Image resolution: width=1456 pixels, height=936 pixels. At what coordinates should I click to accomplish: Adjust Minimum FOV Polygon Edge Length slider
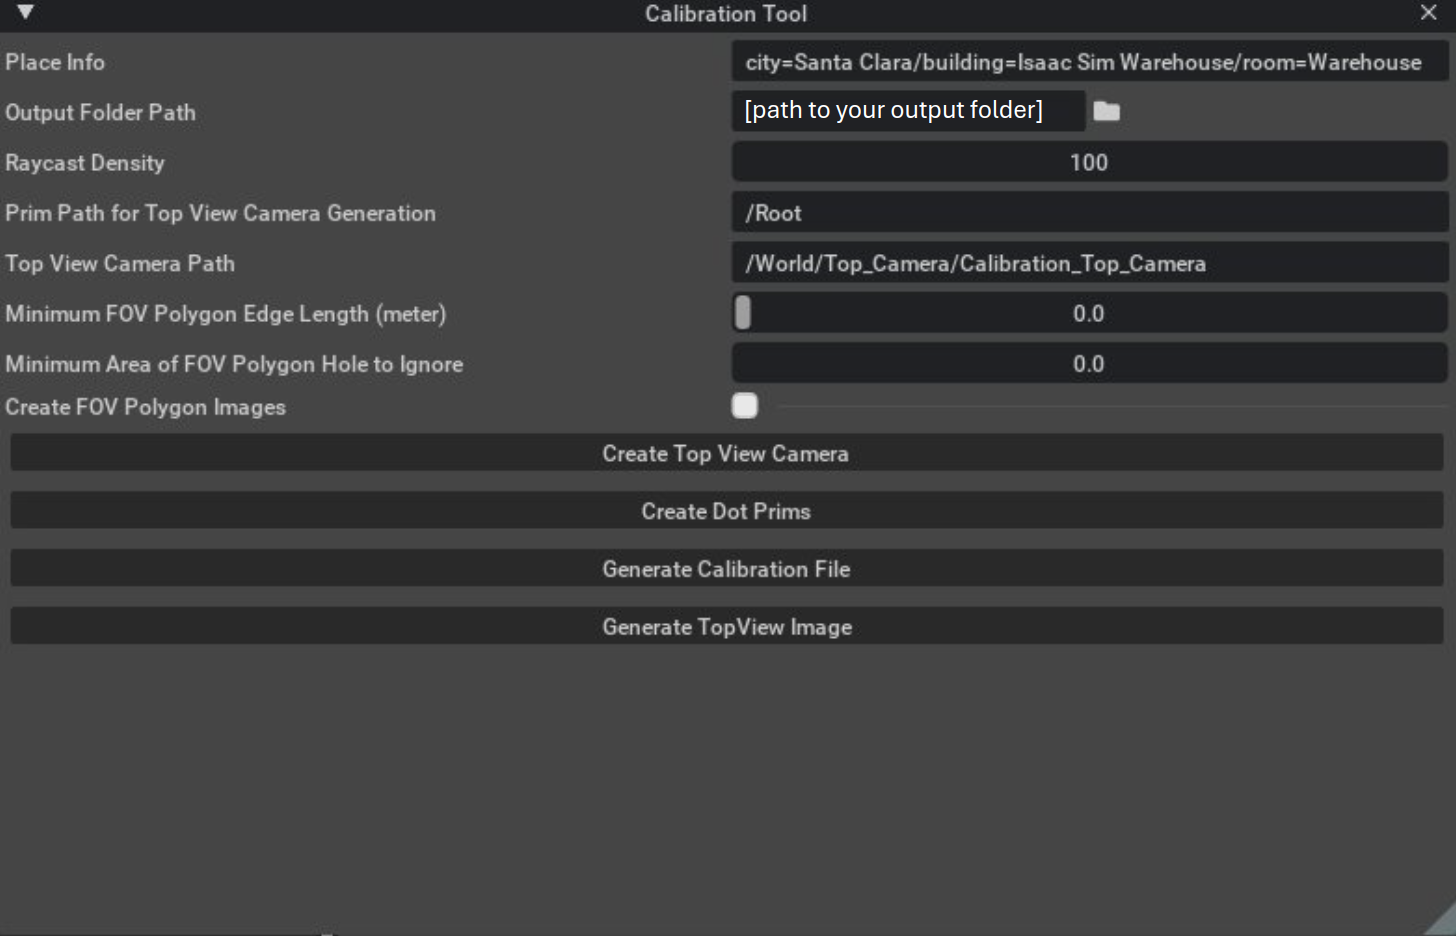pyautogui.click(x=1089, y=313)
